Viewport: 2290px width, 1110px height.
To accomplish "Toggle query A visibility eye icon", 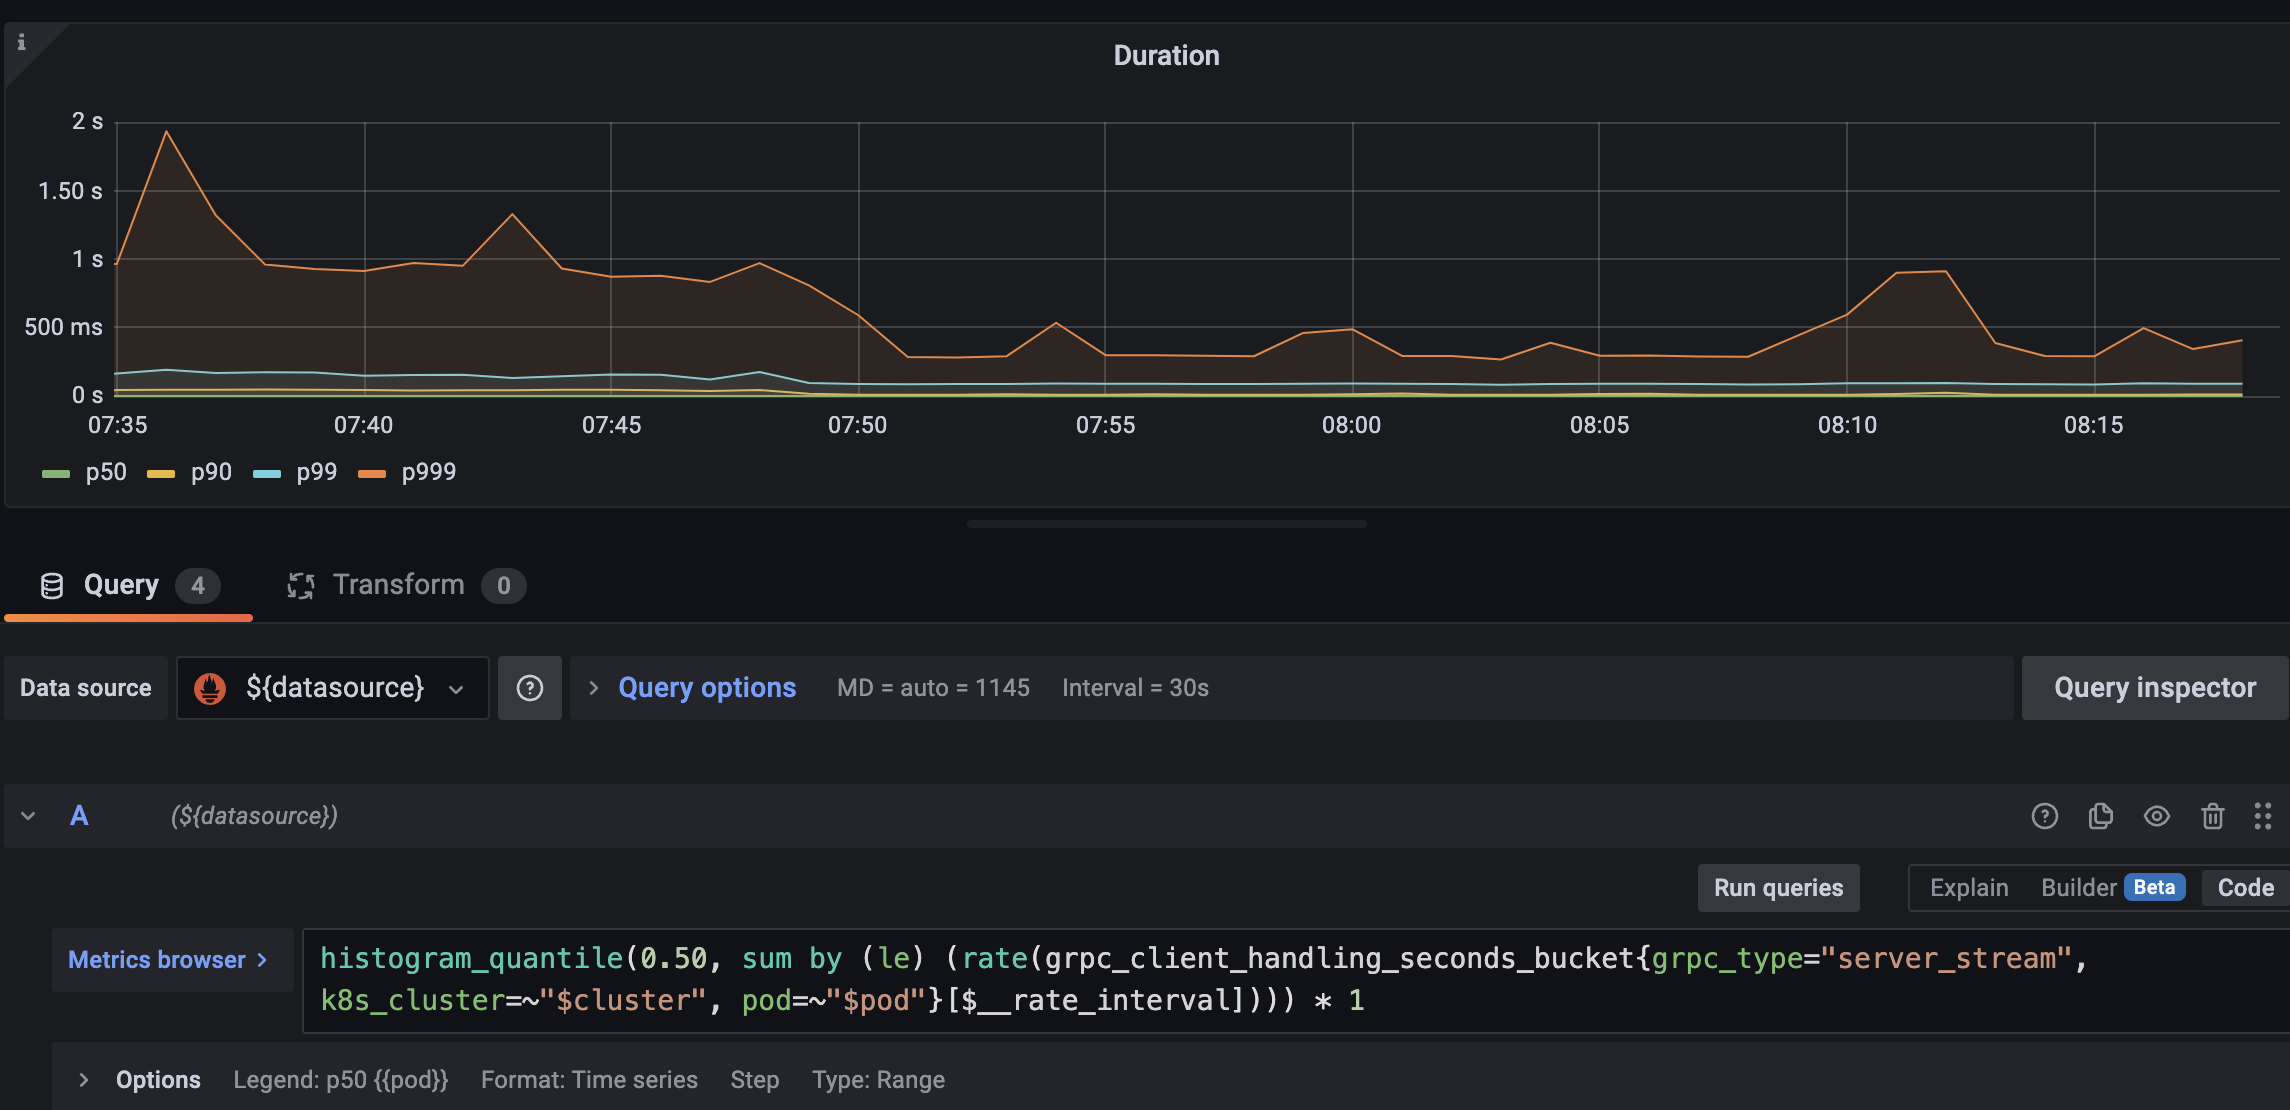I will click(x=2156, y=816).
